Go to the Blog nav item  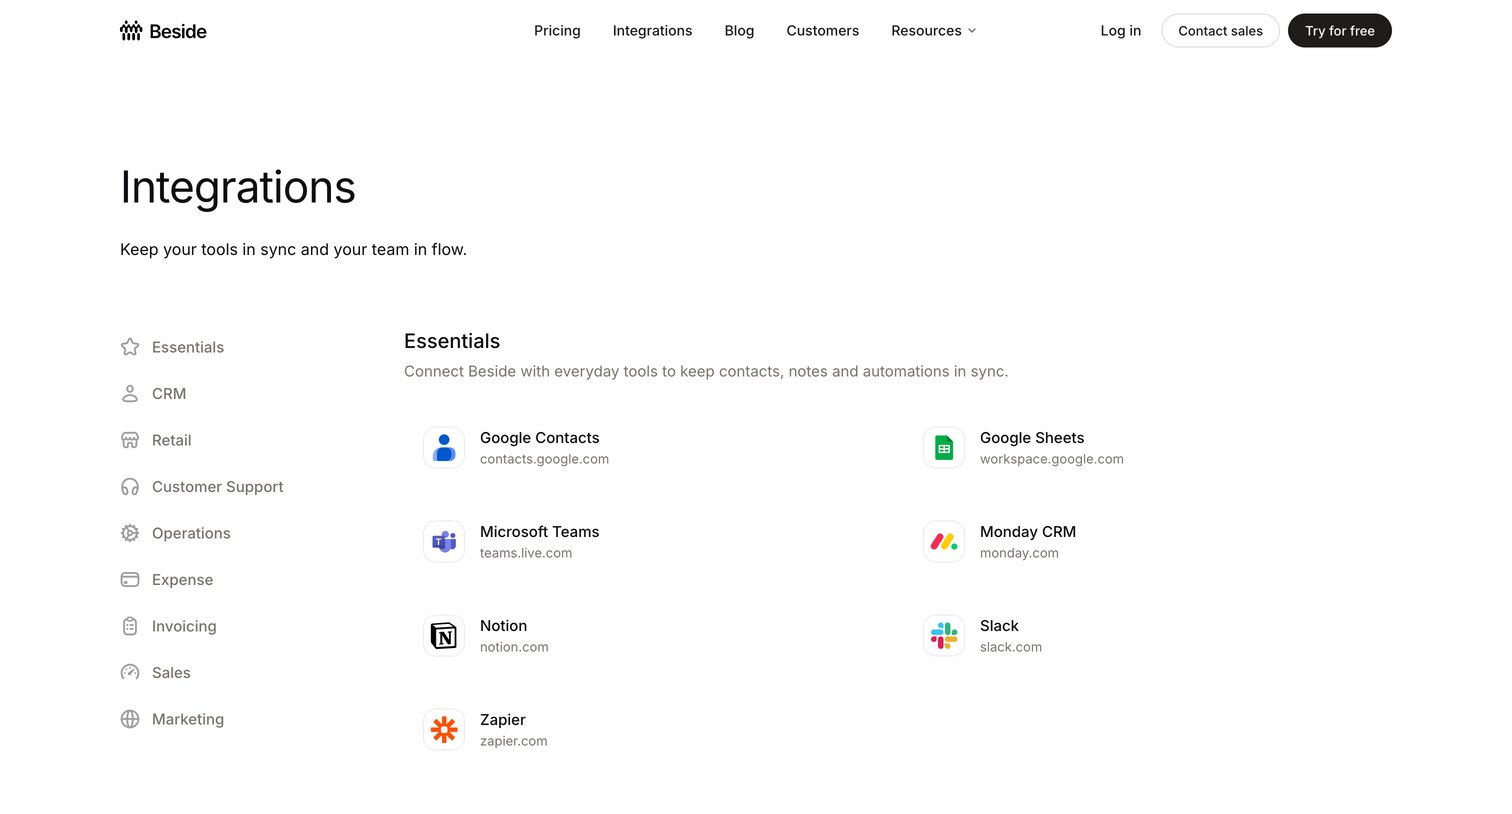pos(739,31)
